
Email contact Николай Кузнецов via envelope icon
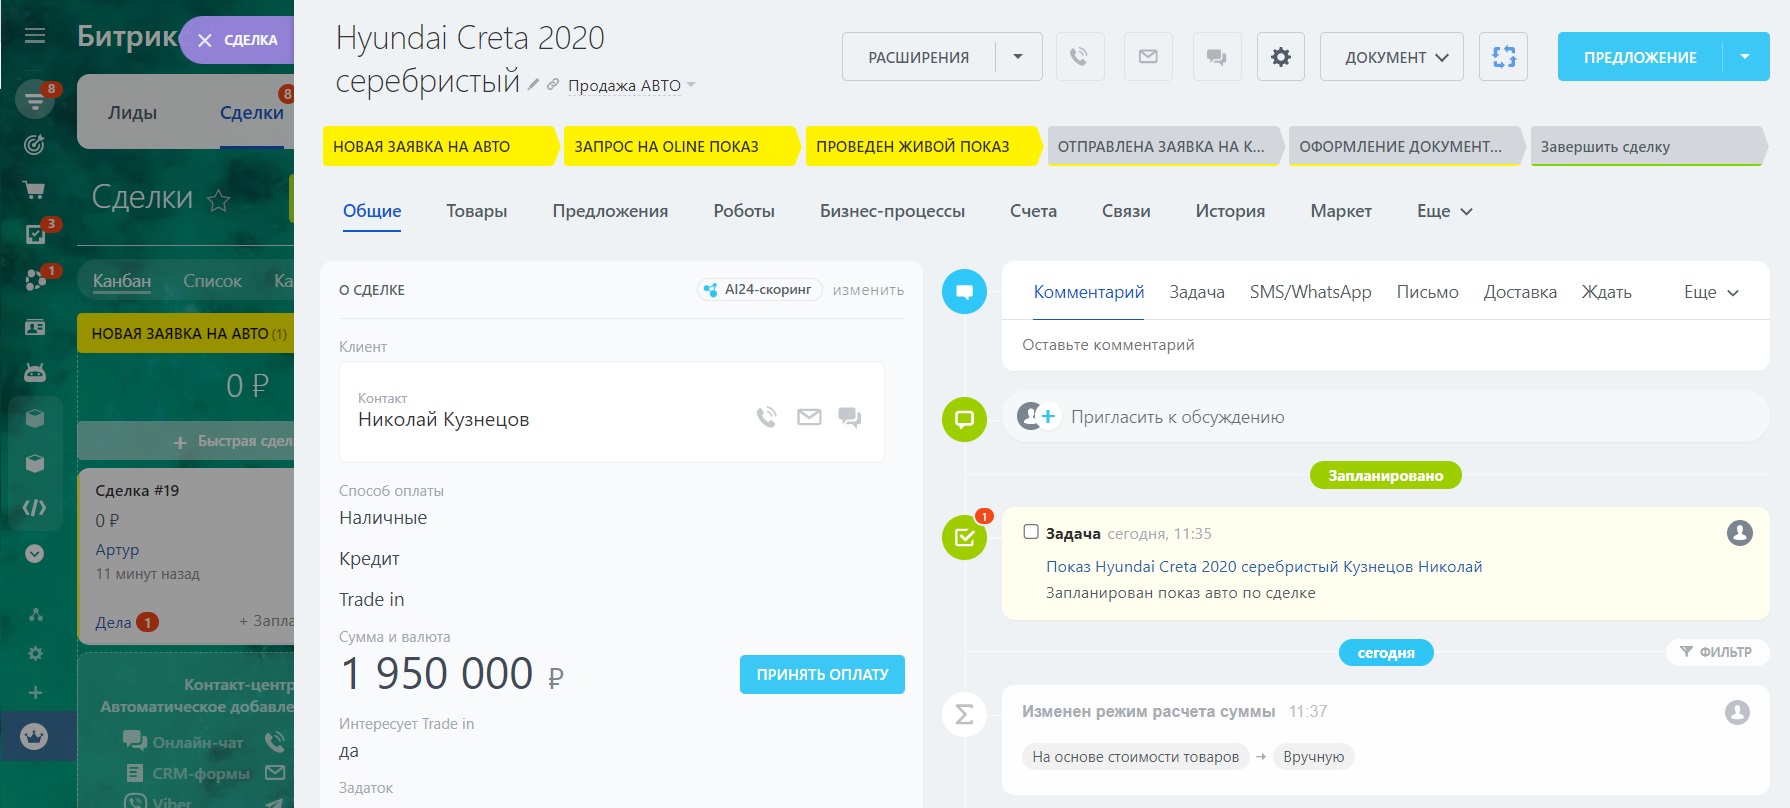(809, 417)
